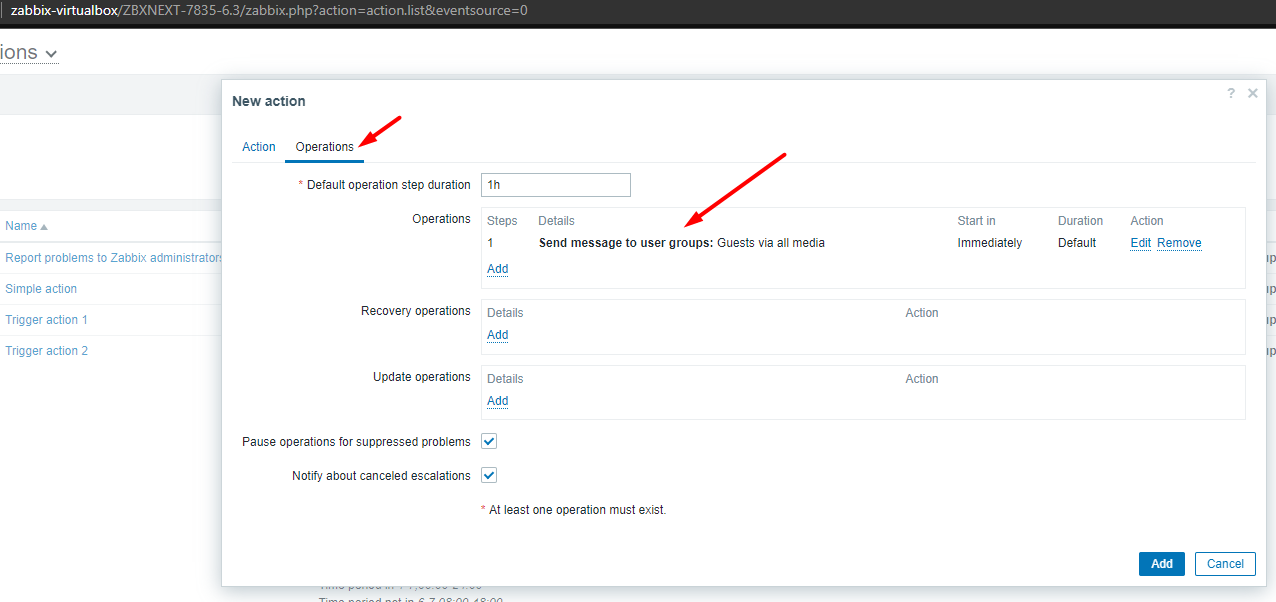Click the 'At least one operation must exist' note

point(574,510)
